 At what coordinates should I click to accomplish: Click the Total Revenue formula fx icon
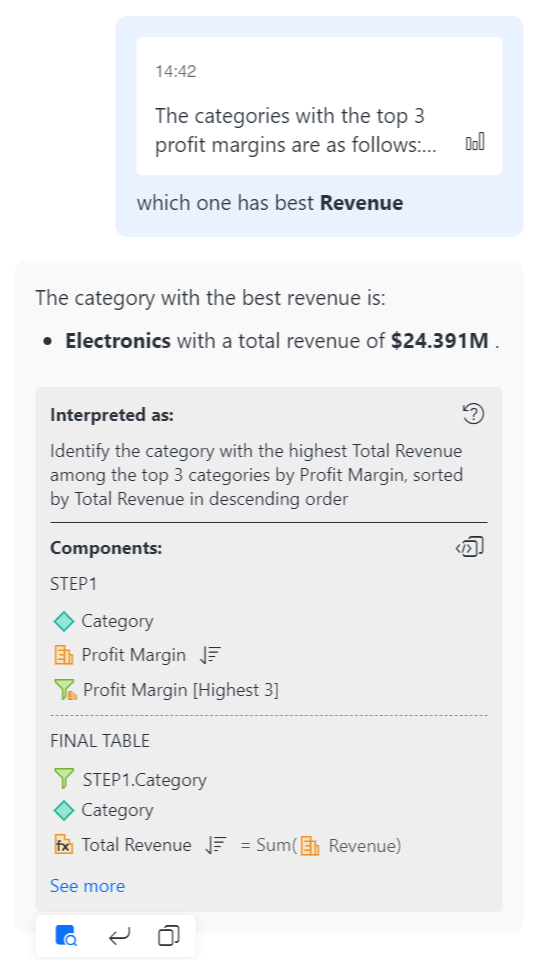point(64,845)
